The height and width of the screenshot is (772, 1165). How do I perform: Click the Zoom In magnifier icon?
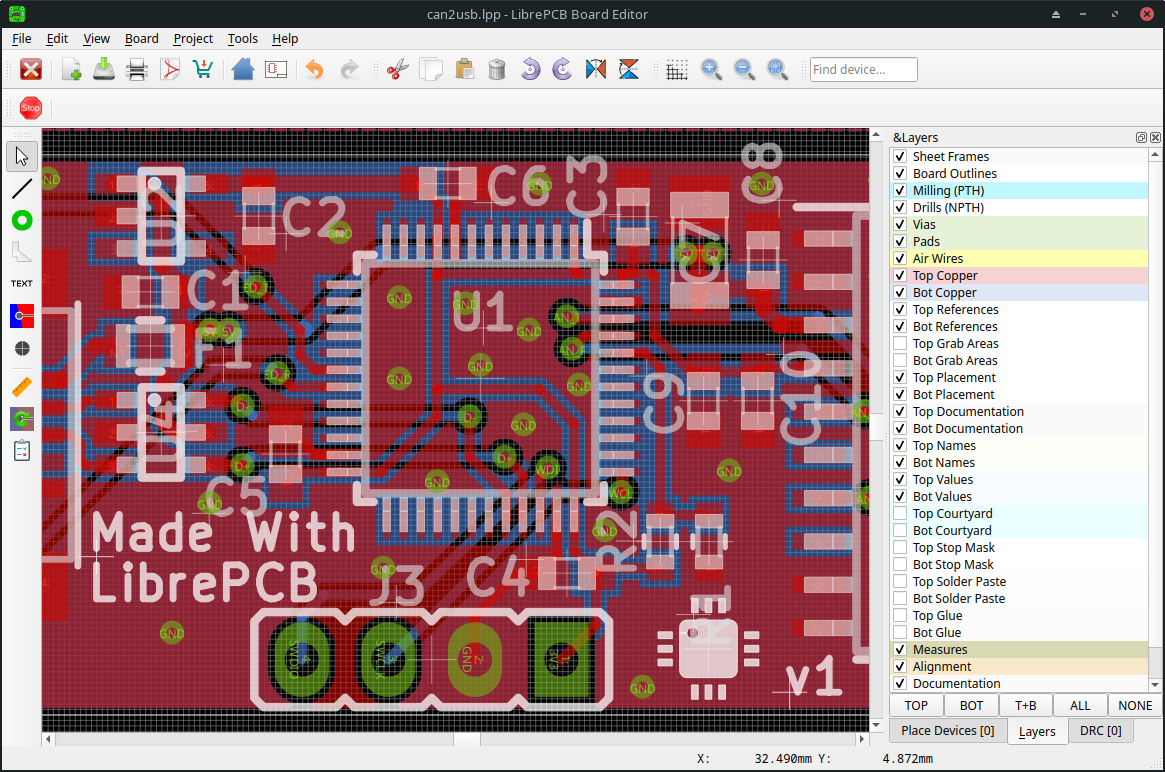point(711,70)
